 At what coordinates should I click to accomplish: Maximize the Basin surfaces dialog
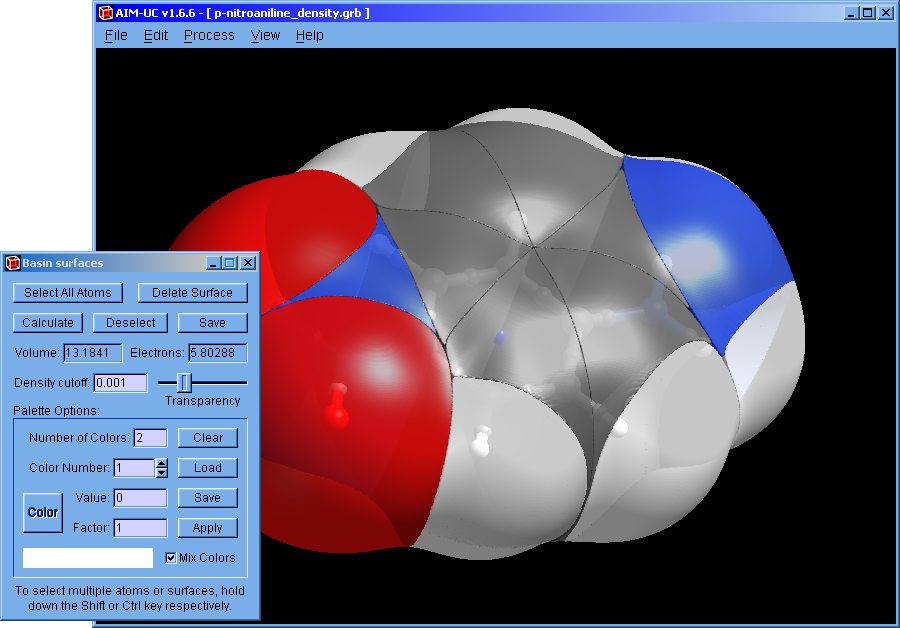[x=230, y=263]
